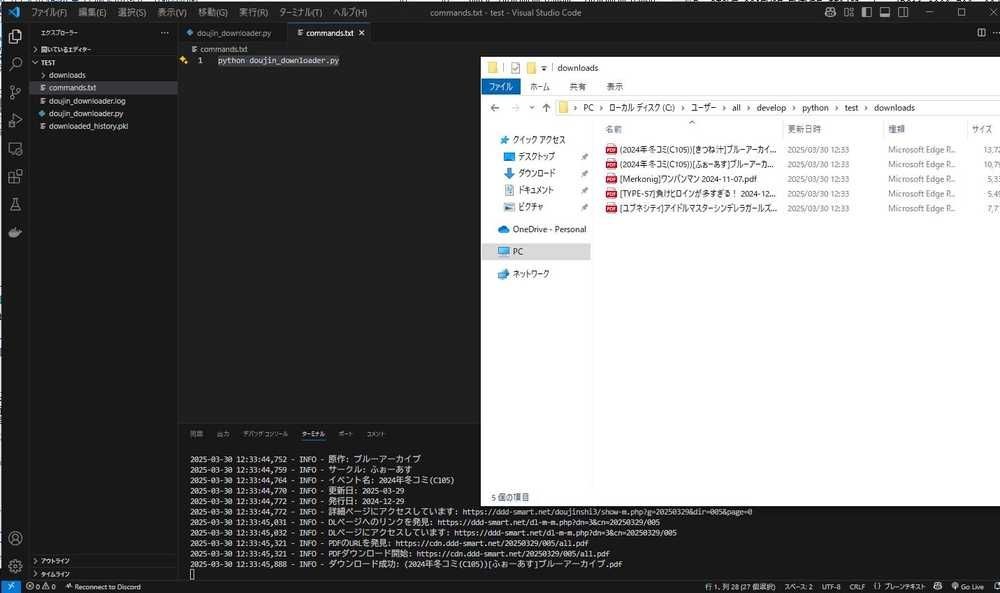
Task: Open the Docker view in activity bar
Action: point(15,233)
